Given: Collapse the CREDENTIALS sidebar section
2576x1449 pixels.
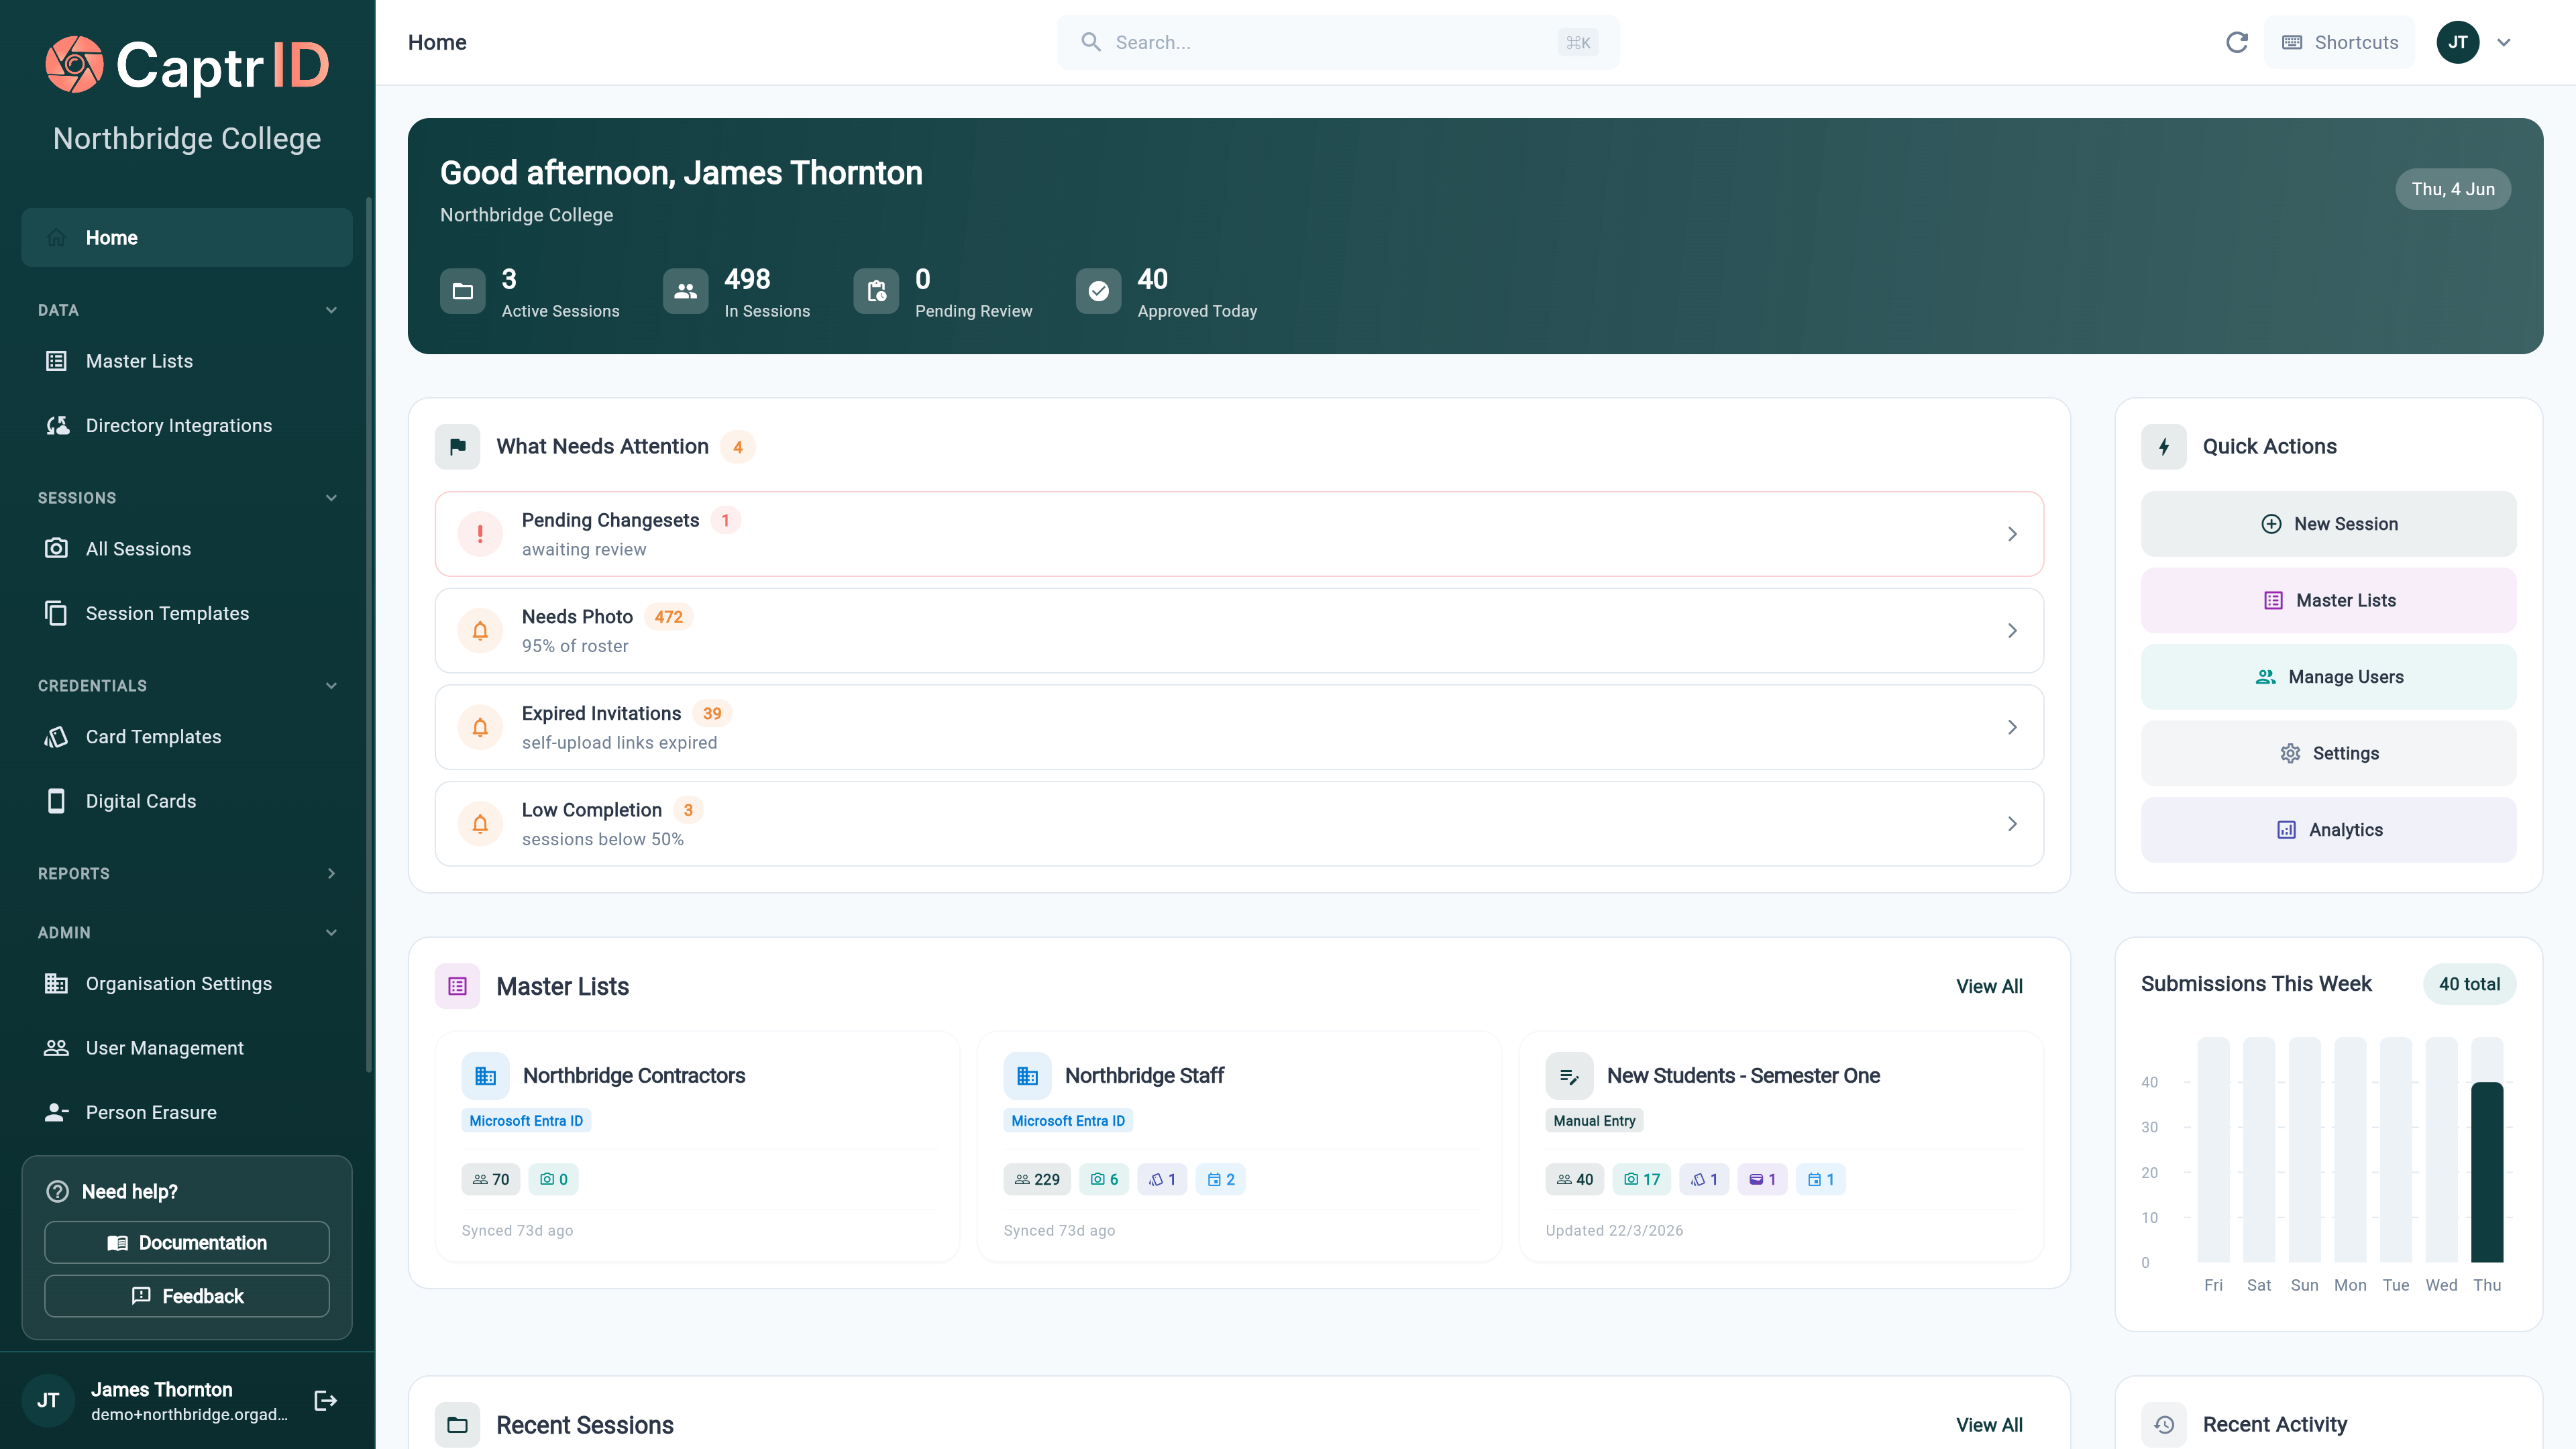Looking at the screenshot, I should [331, 686].
